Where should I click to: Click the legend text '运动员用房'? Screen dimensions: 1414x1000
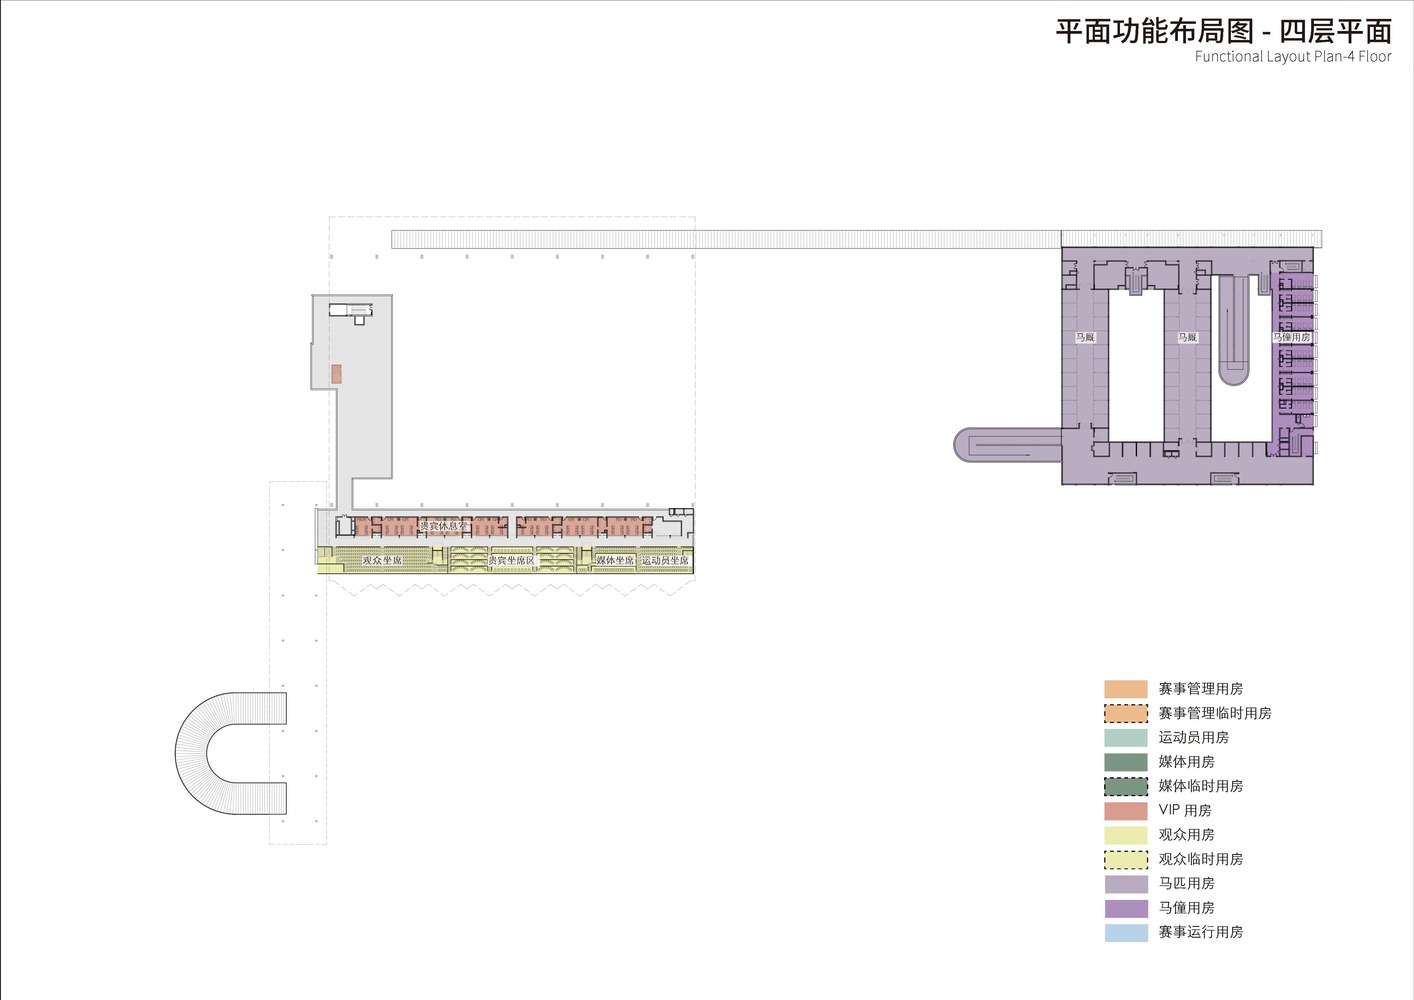(x=1193, y=738)
